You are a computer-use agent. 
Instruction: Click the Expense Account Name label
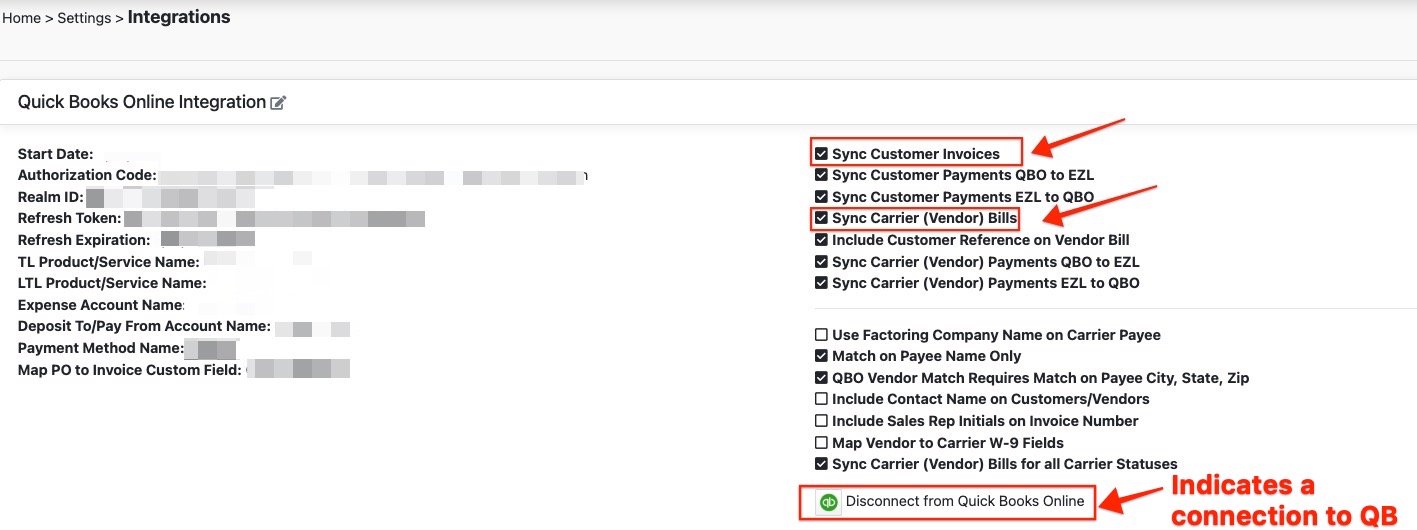(x=101, y=305)
